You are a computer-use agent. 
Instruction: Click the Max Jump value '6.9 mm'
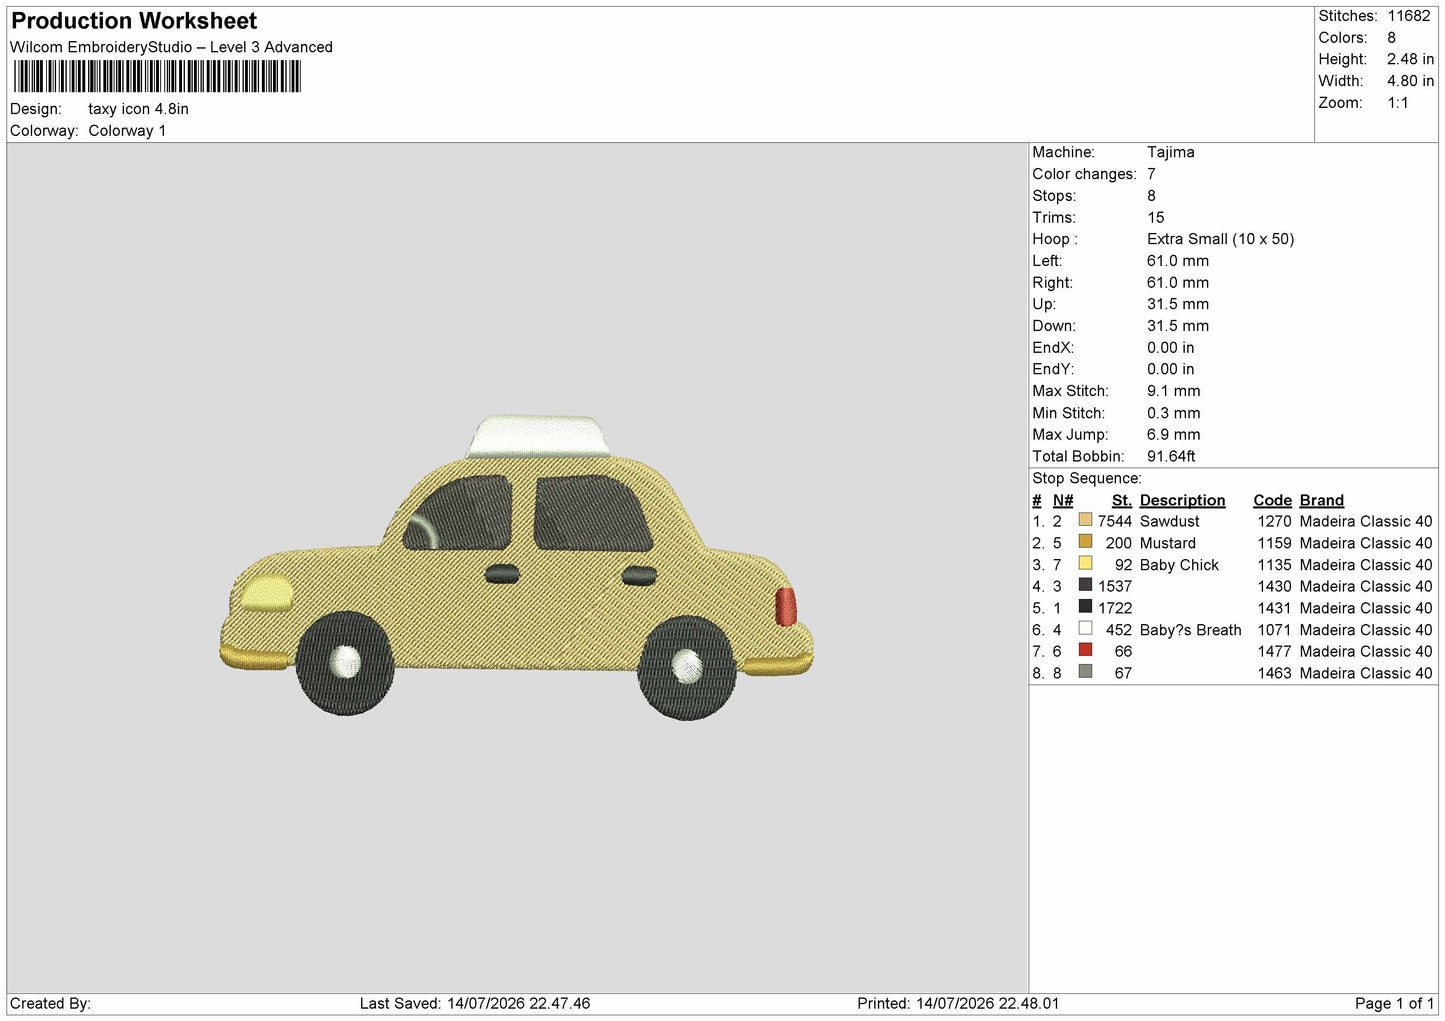1174,435
